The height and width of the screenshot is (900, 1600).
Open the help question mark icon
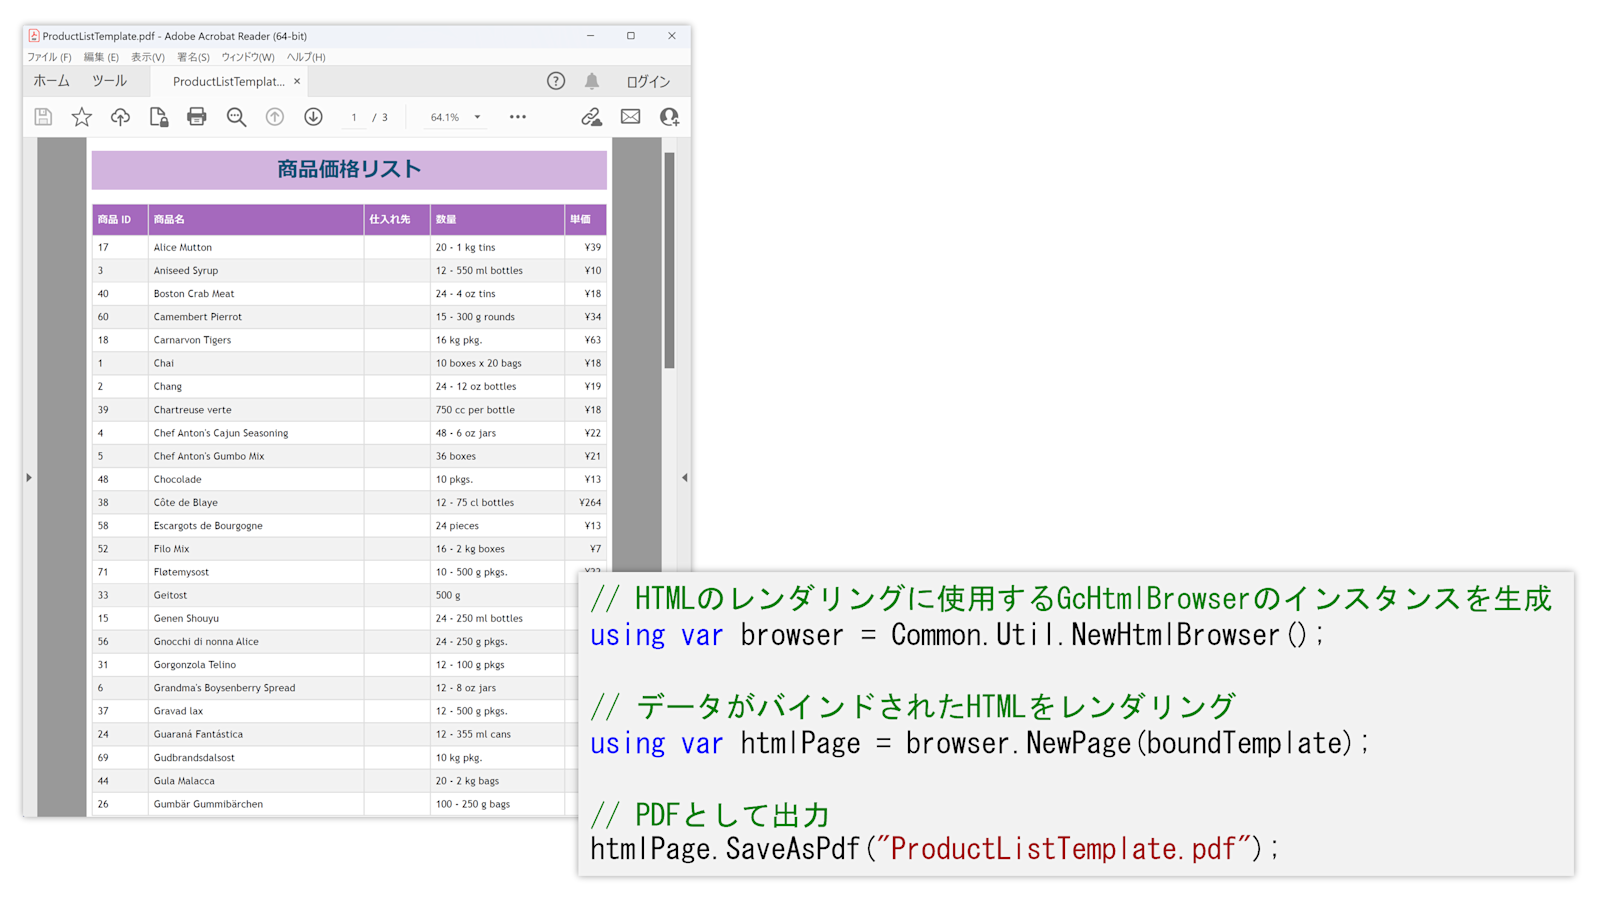(556, 81)
